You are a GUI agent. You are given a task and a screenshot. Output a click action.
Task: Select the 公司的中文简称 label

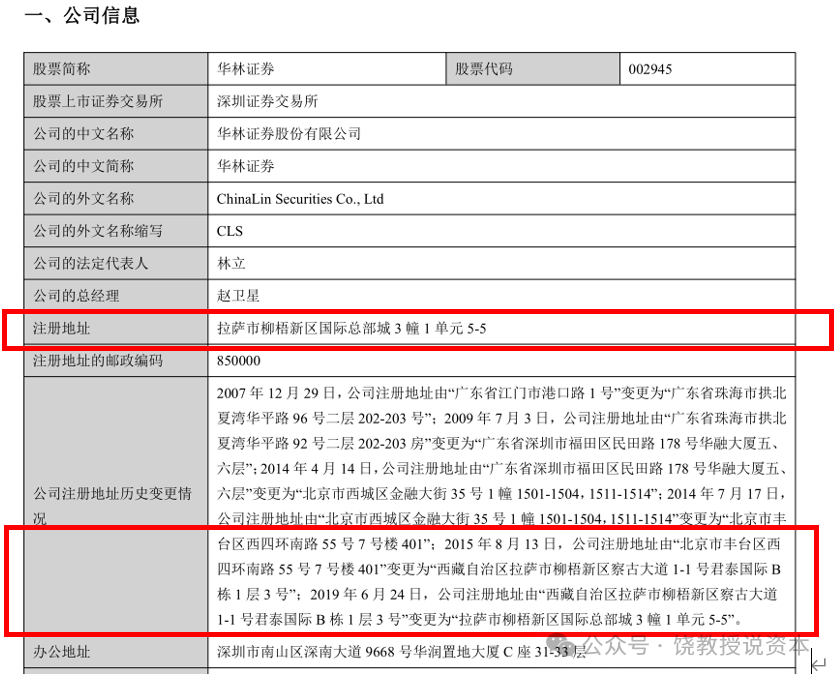click(83, 166)
